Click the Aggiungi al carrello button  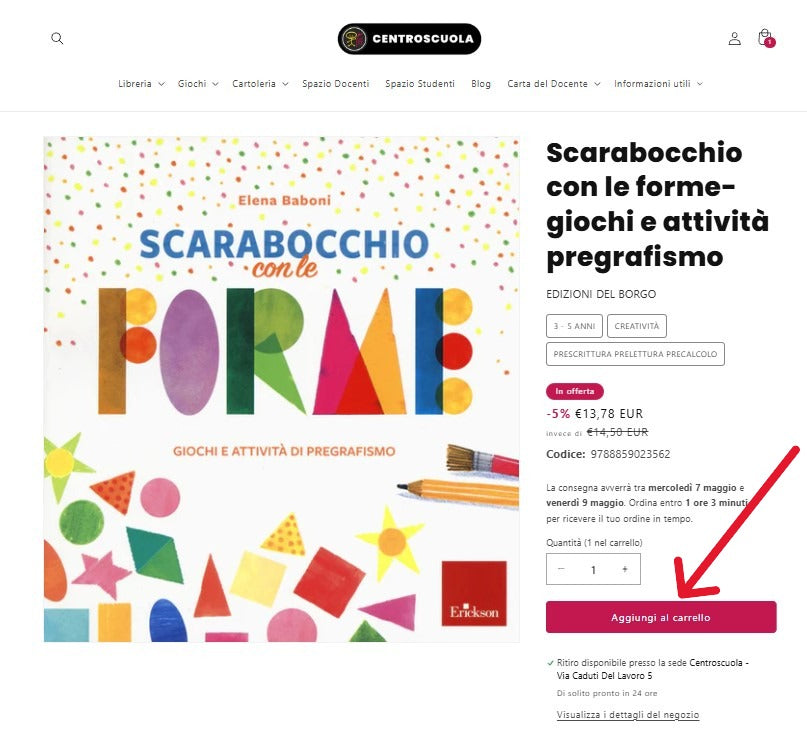click(x=661, y=617)
